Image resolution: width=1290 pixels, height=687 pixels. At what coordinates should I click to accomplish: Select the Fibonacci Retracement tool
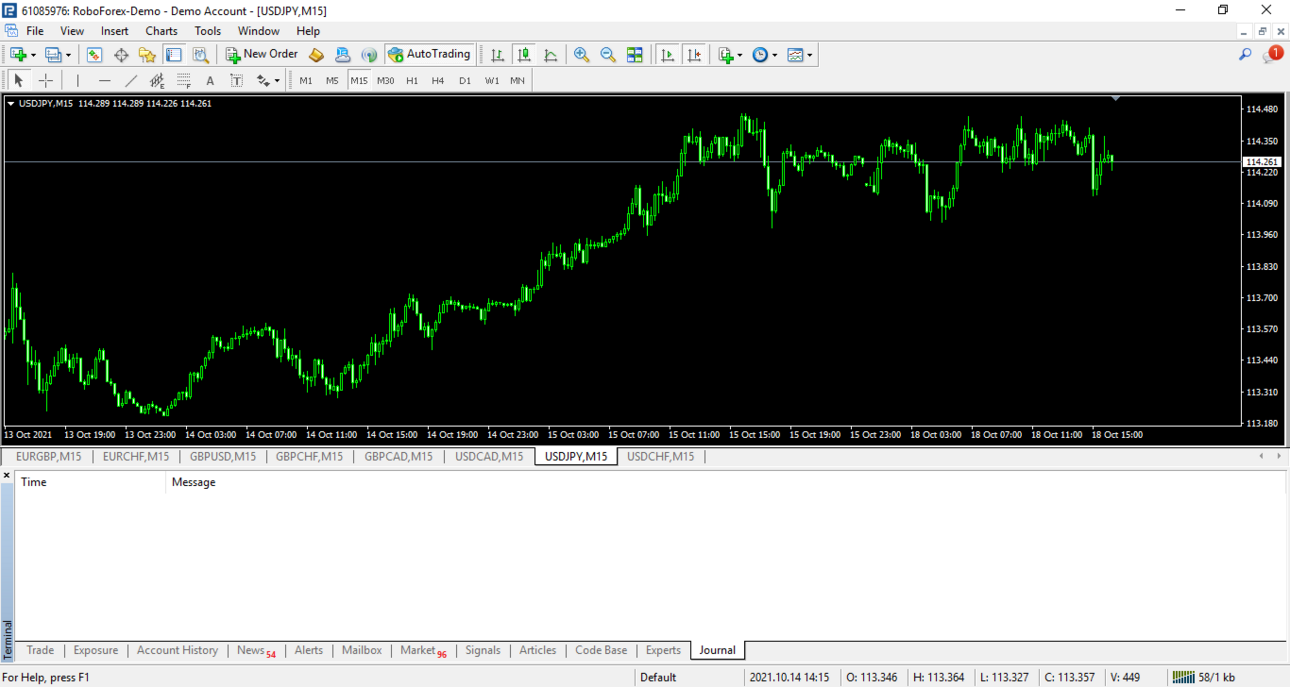pyautogui.click(x=183, y=80)
